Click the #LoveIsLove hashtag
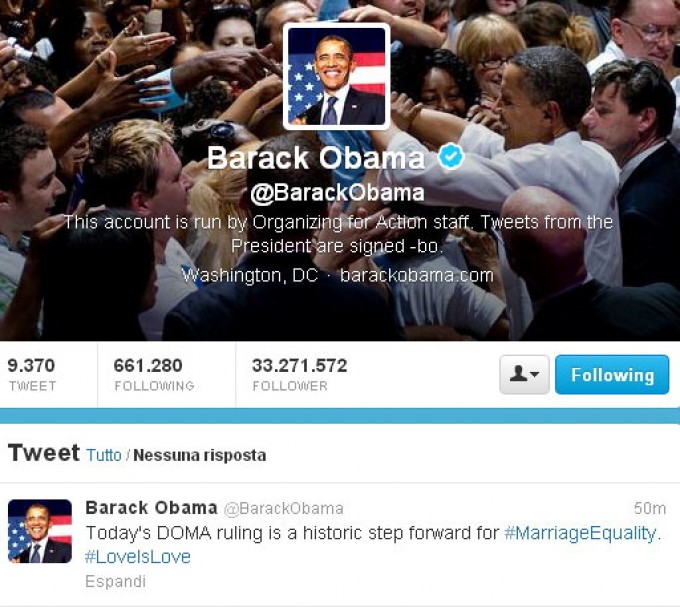680x607 pixels. tap(137, 557)
